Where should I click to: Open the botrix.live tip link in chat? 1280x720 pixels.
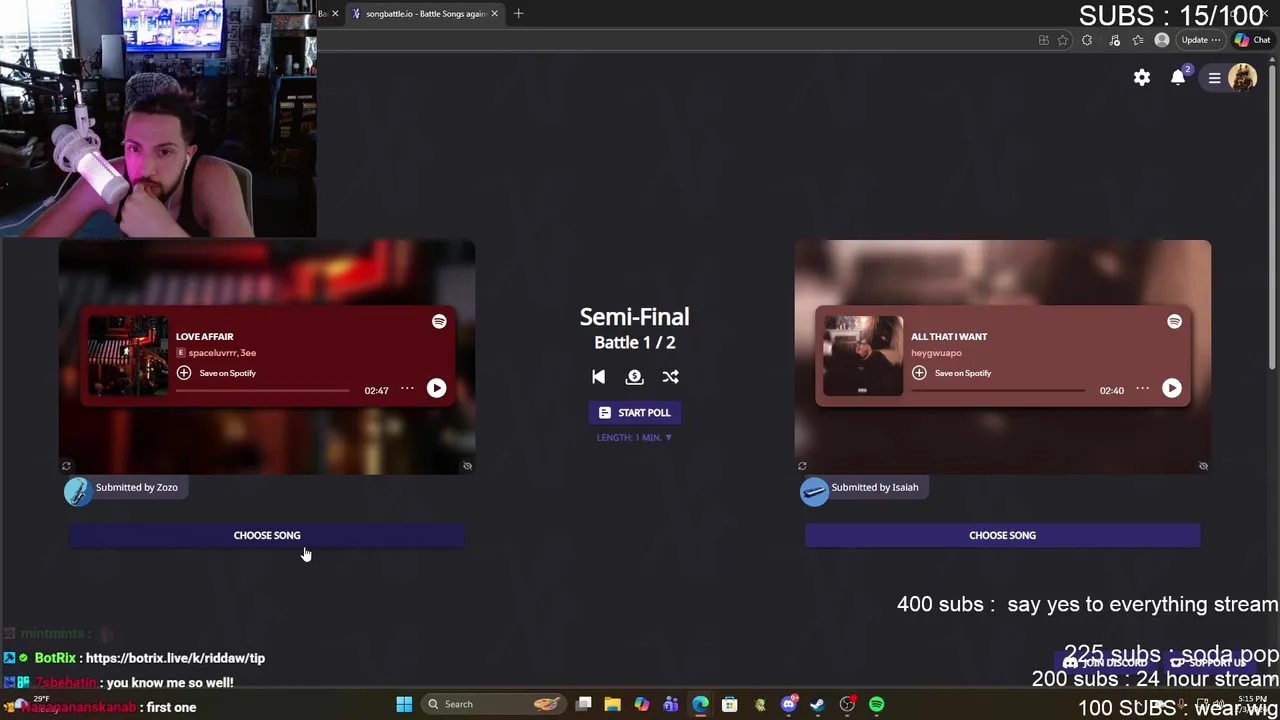click(x=175, y=658)
